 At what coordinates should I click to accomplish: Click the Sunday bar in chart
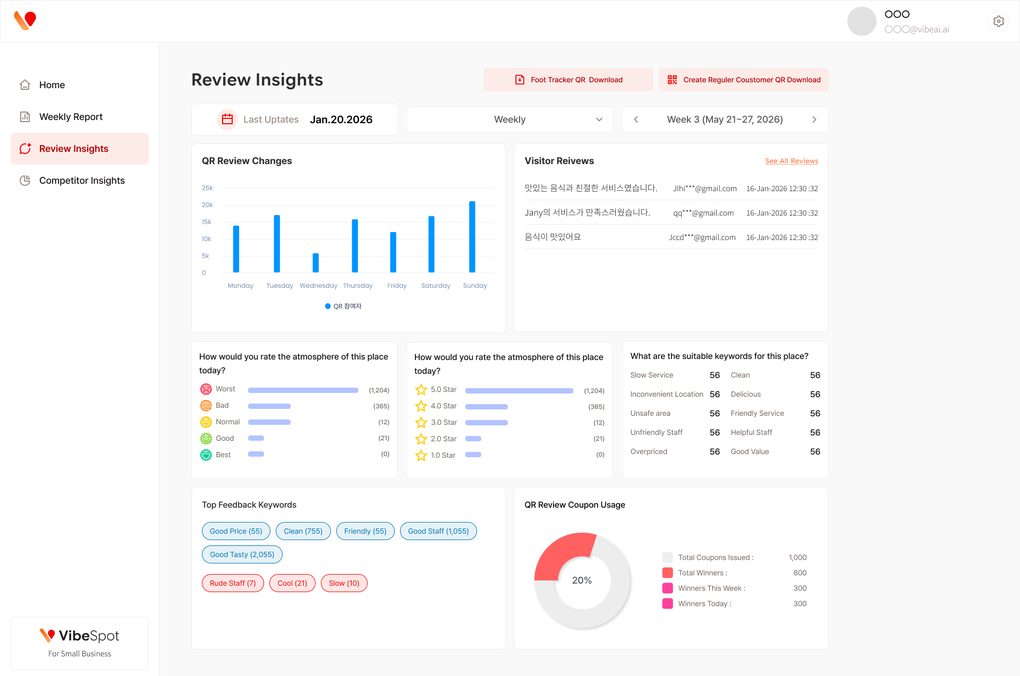tap(472, 237)
